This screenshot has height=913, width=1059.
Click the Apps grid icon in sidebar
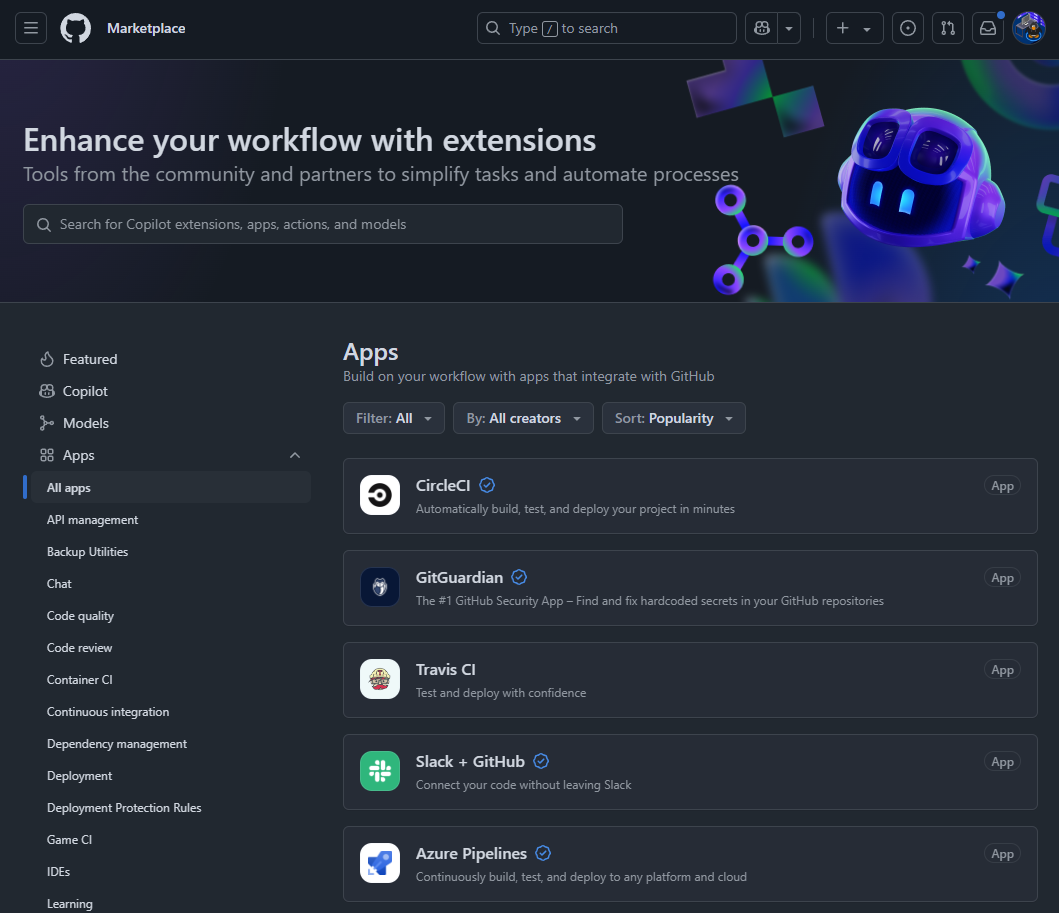coord(47,455)
